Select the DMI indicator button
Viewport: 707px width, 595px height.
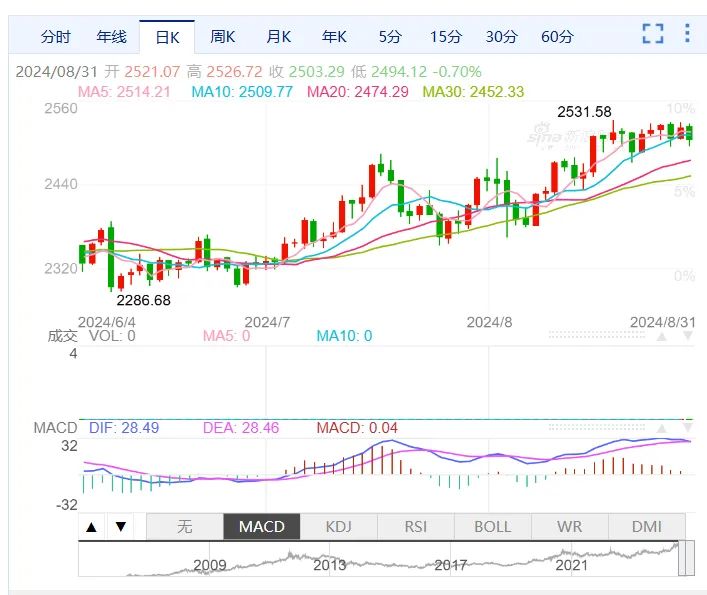[647, 526]
